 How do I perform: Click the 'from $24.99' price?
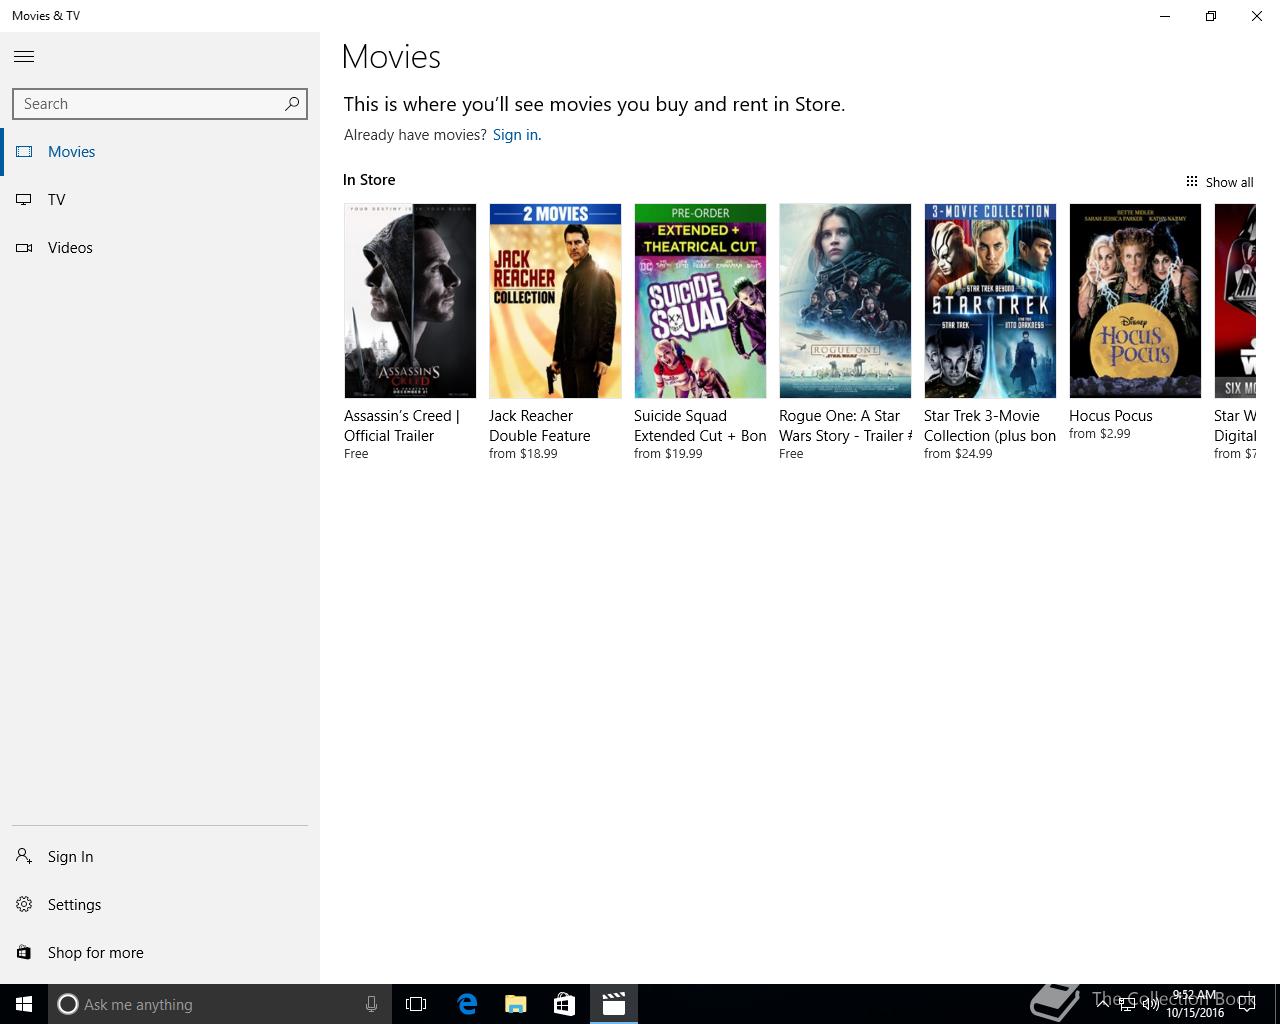958,454
